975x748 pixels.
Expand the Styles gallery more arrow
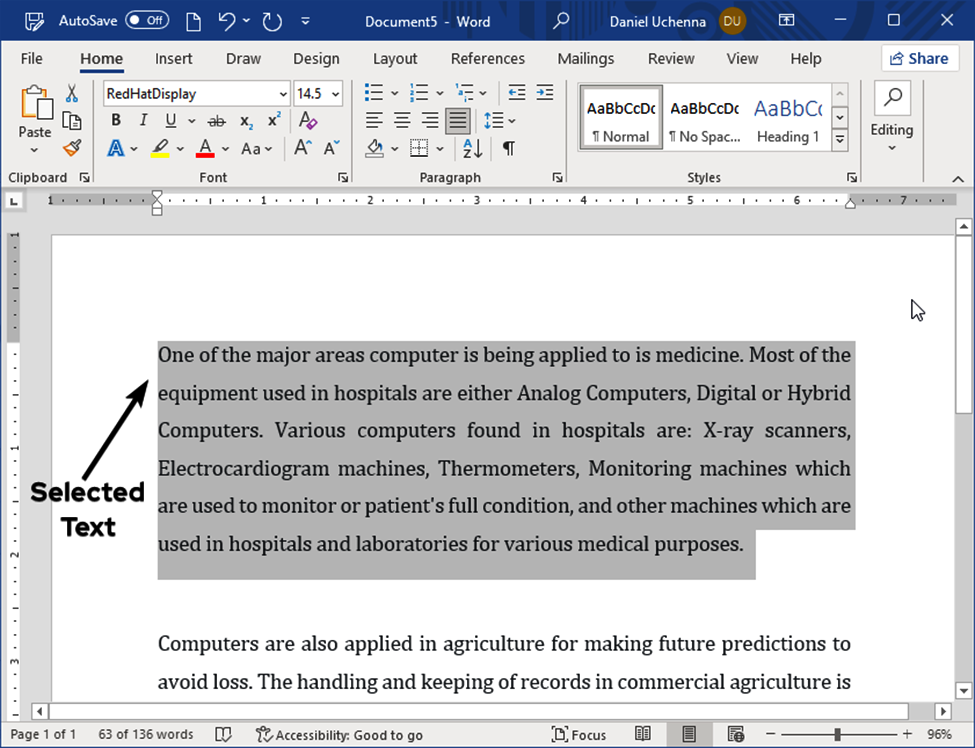click(840, 141)
